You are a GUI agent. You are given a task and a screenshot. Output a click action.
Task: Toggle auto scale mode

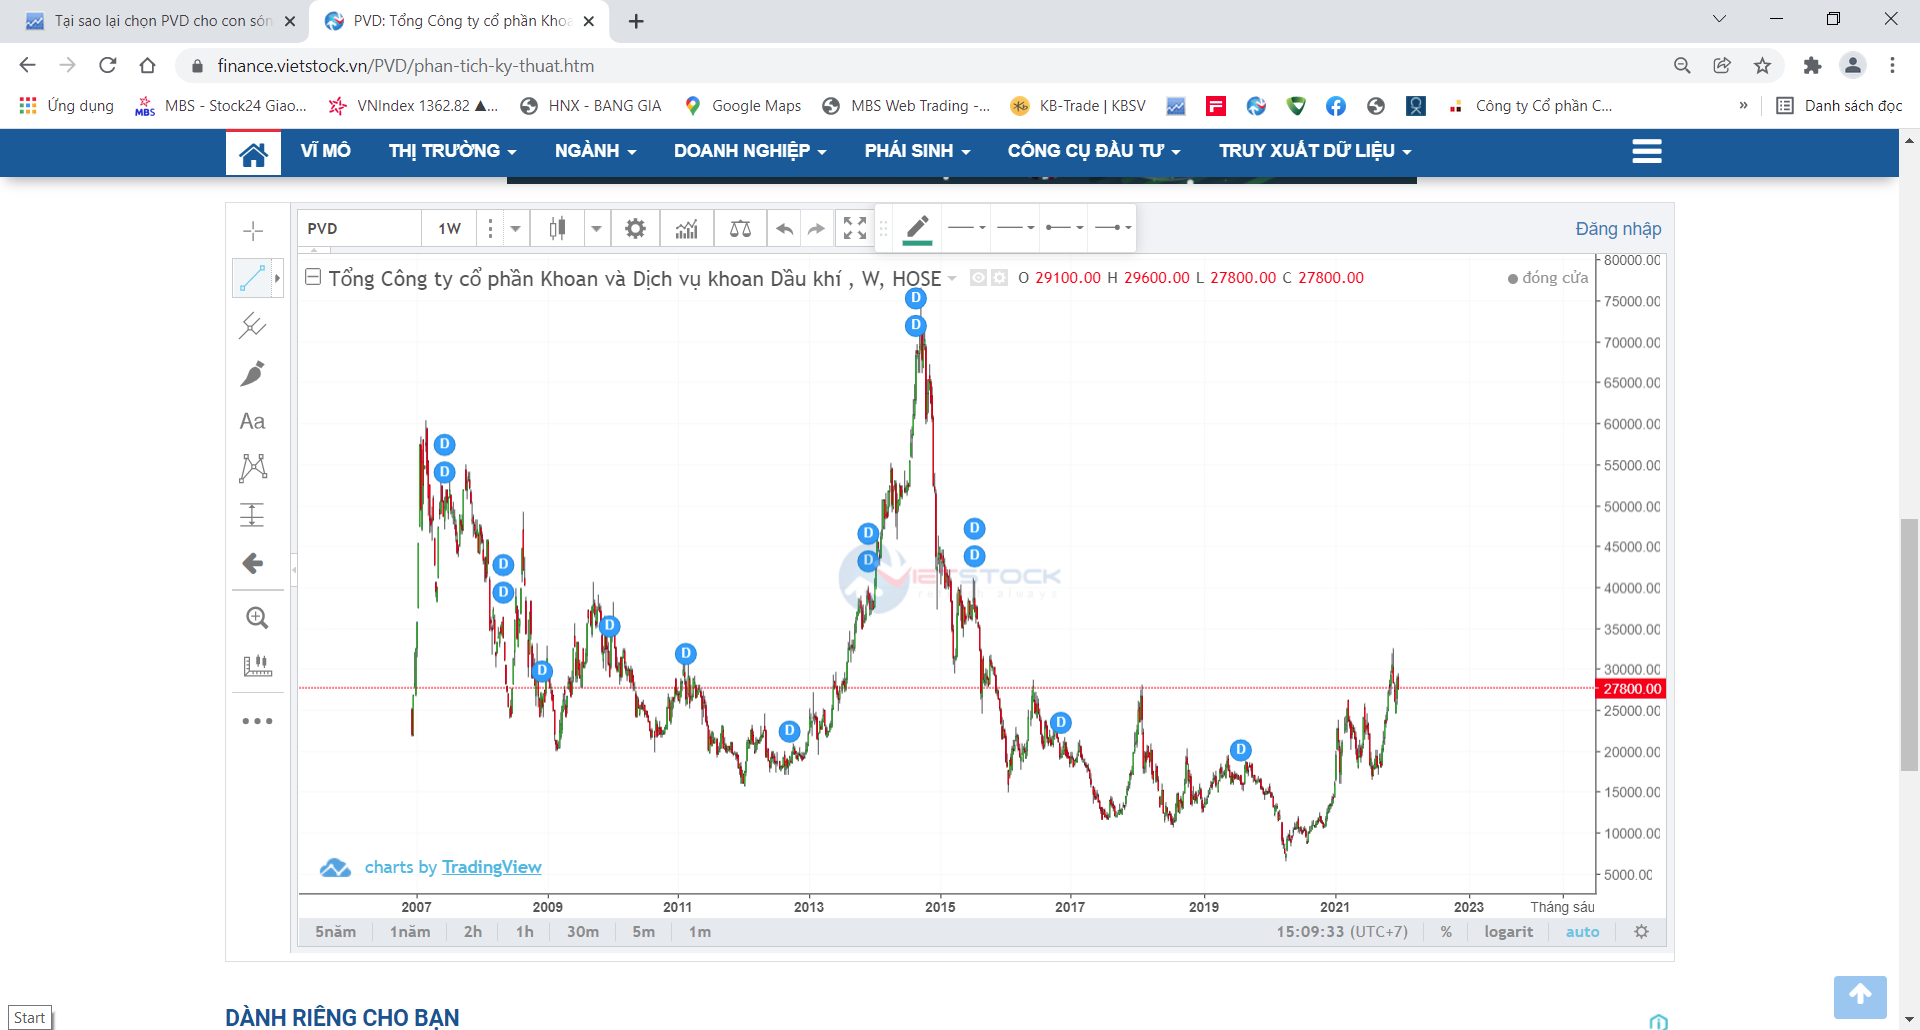tap(1582, 932)
